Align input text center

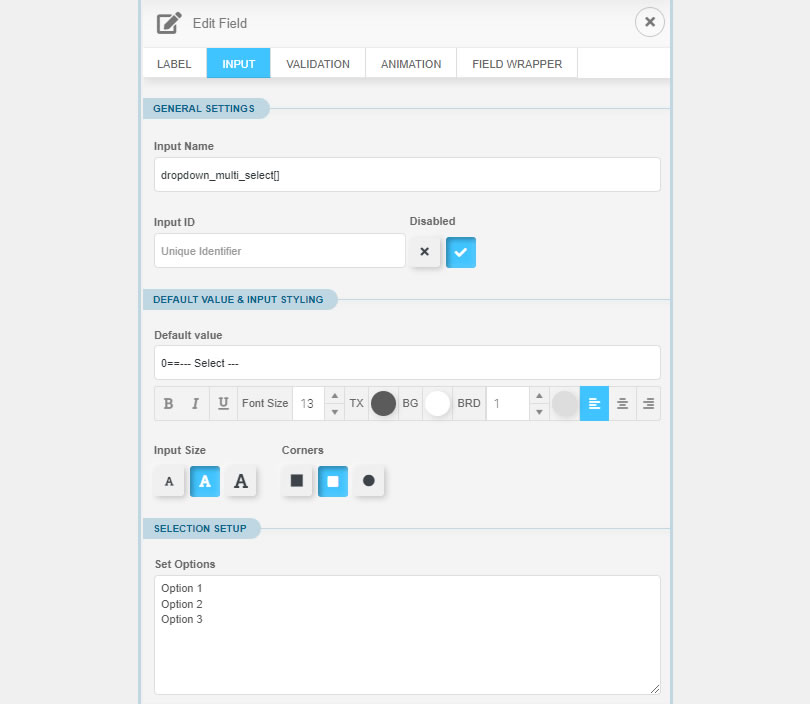pyautogui.click(x=622, y=403)
